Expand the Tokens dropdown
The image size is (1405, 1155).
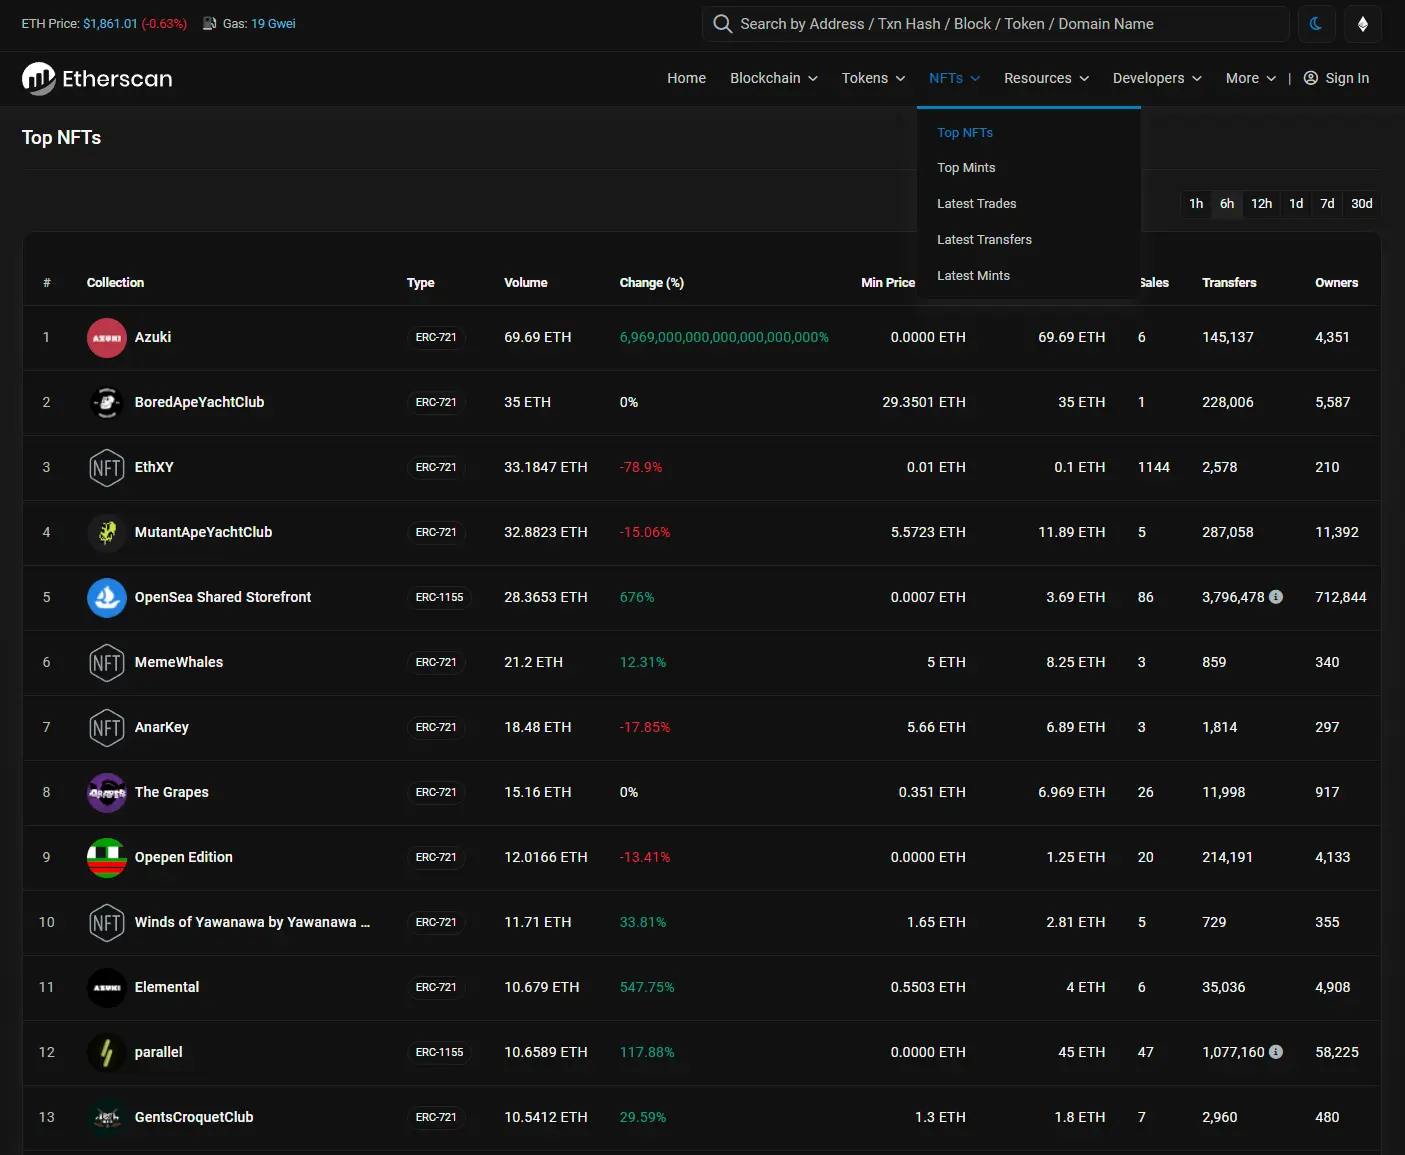[x=874, y=78]
